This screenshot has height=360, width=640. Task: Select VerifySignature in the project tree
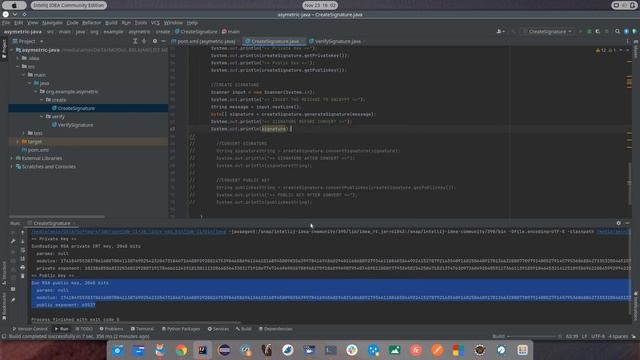75,125
